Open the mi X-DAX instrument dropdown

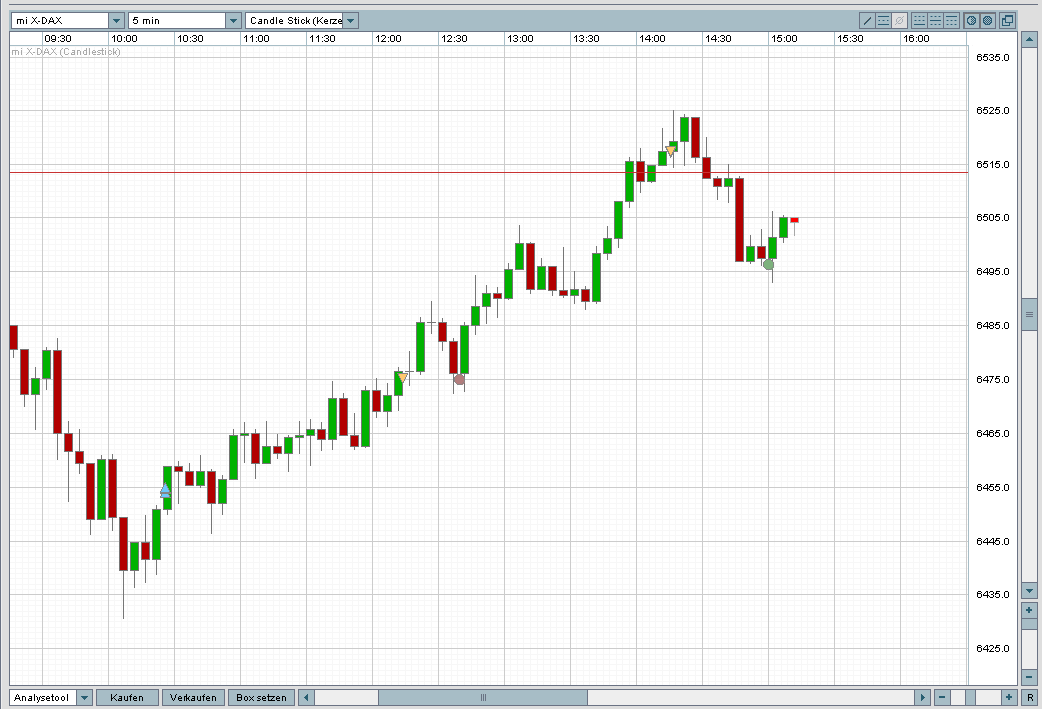coord(116,21)
